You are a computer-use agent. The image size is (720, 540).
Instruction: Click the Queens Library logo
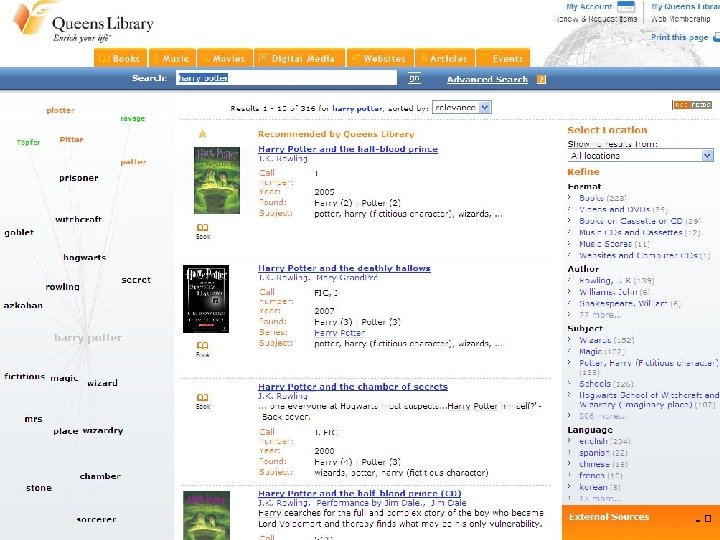(x=84, y=22)
